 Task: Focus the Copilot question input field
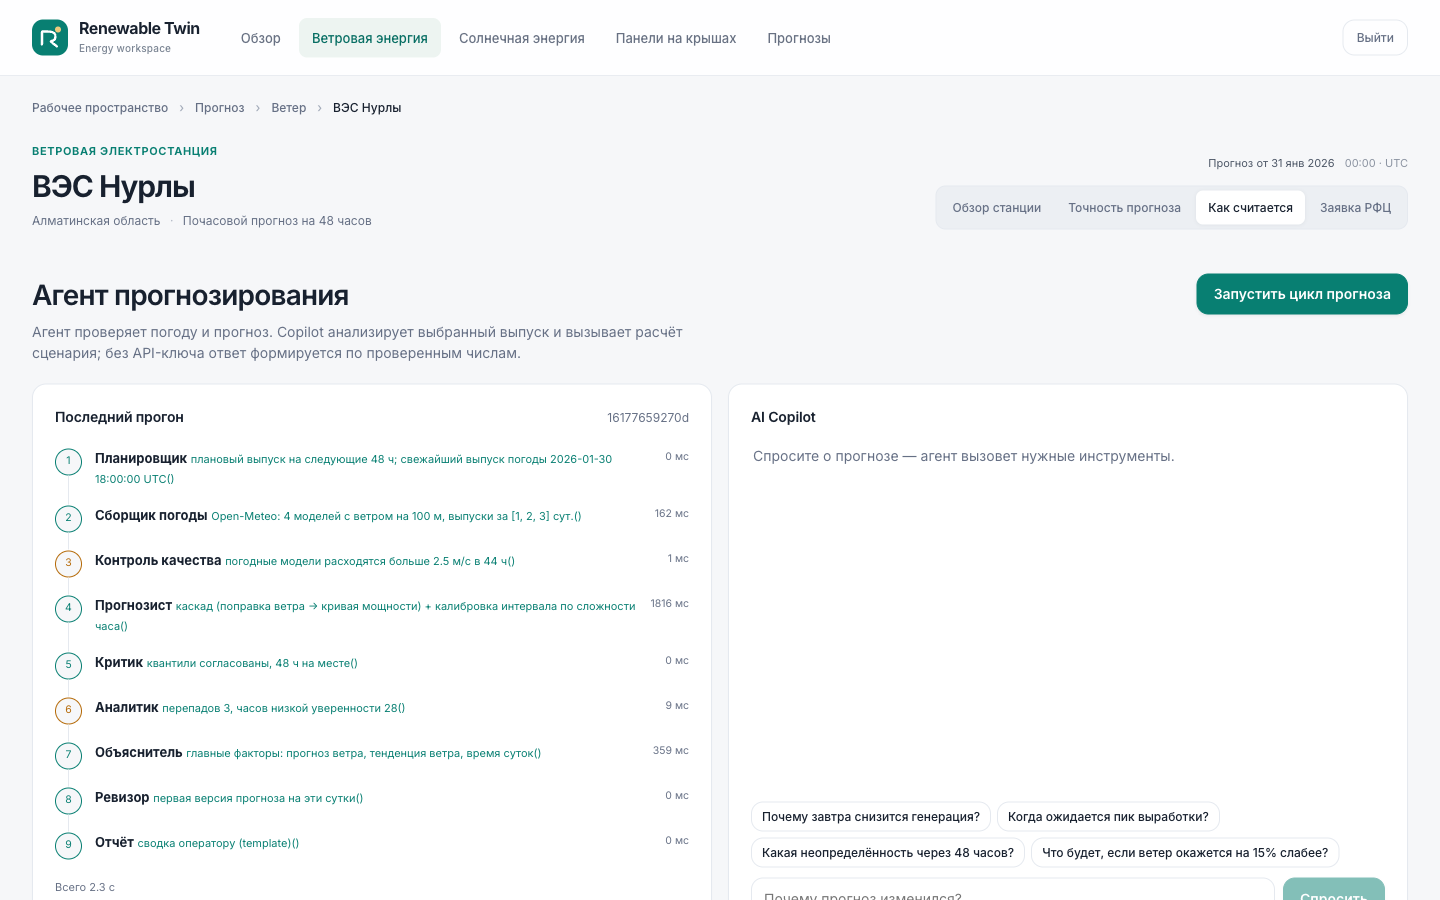point(1013,889)
